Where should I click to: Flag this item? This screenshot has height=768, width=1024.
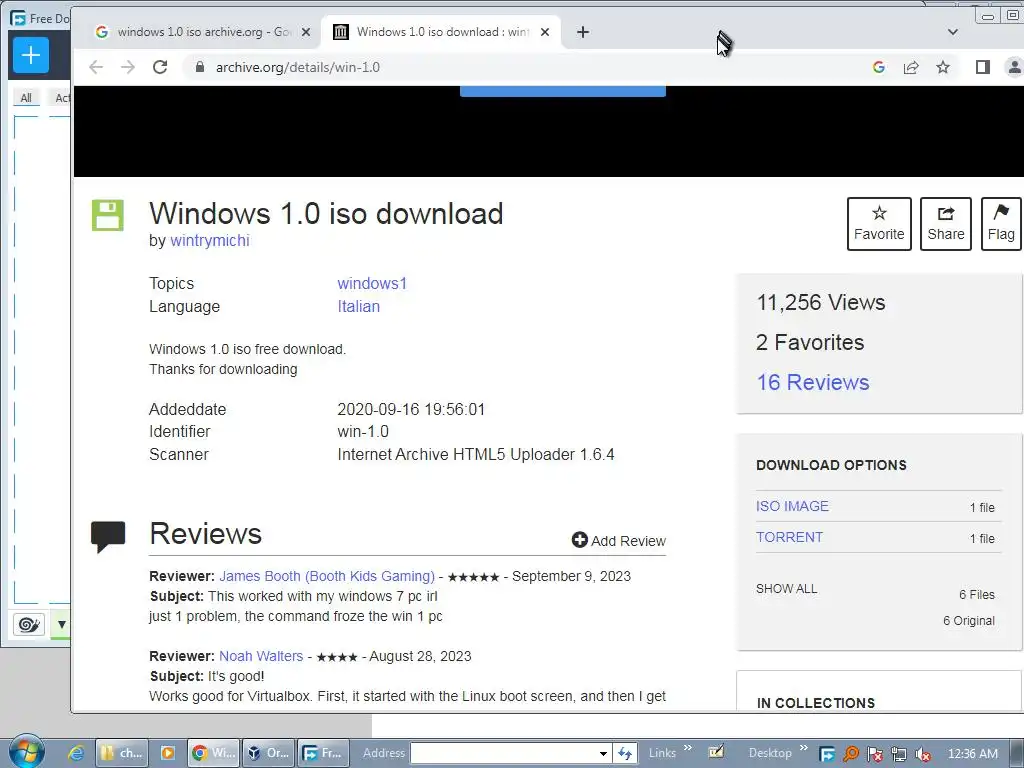tap(1001, 224)
